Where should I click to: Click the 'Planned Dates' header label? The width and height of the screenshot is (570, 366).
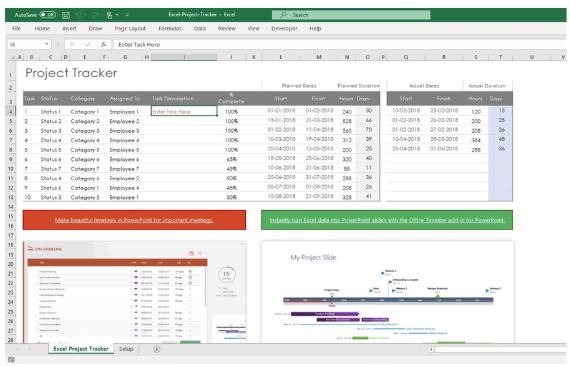[x=299, y=86]
